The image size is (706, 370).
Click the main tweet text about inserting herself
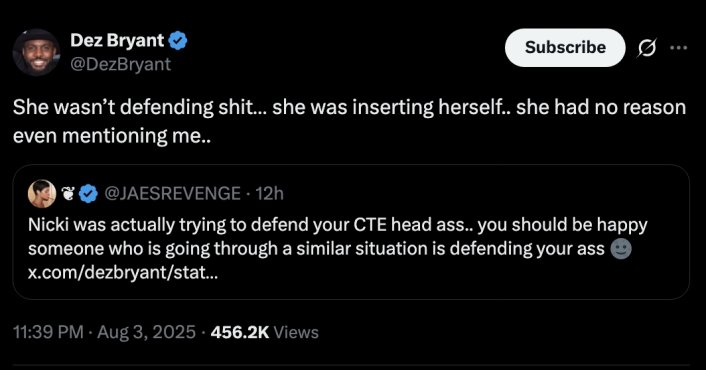(x=349, y=121)
